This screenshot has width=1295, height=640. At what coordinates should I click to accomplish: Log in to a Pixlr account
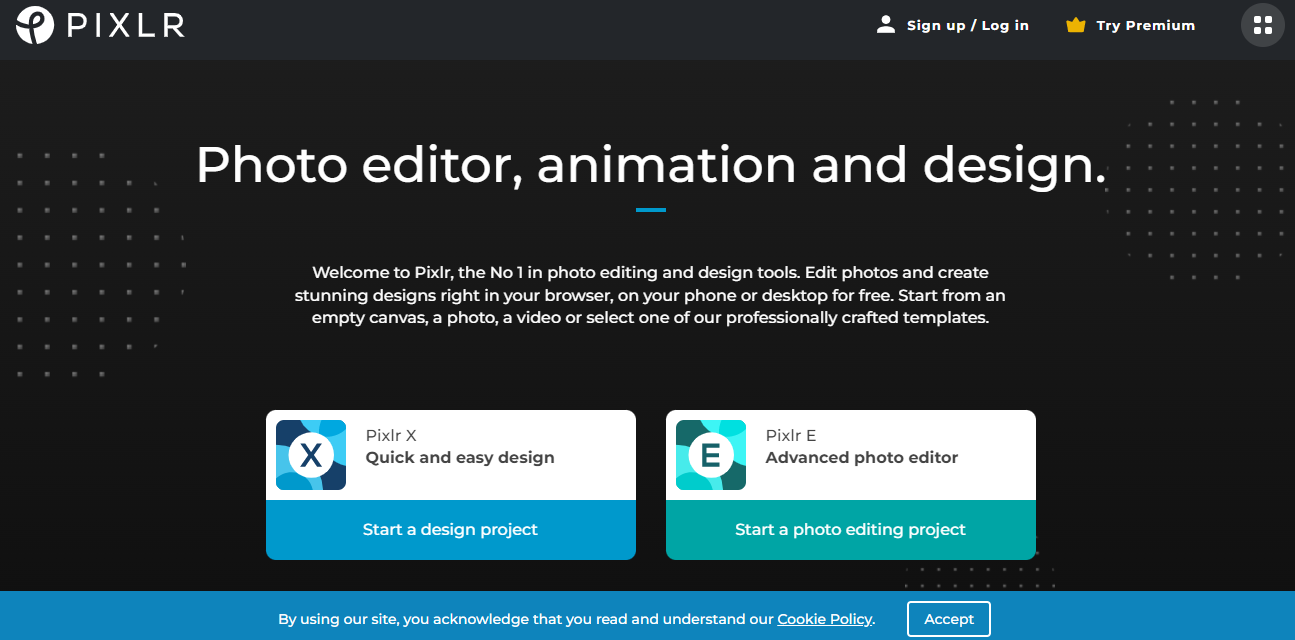click(x=967, y=25)
